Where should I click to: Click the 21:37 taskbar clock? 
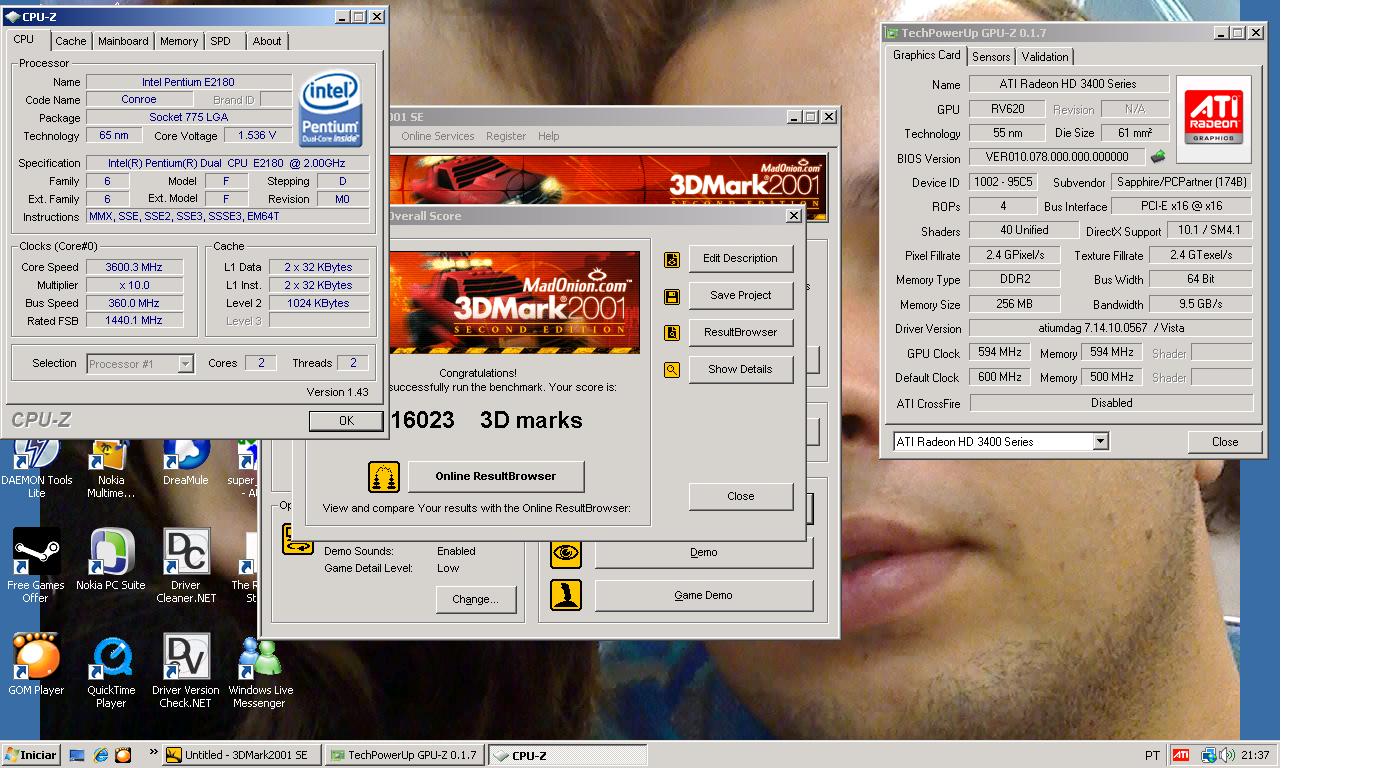click(x=1255, y=755)
